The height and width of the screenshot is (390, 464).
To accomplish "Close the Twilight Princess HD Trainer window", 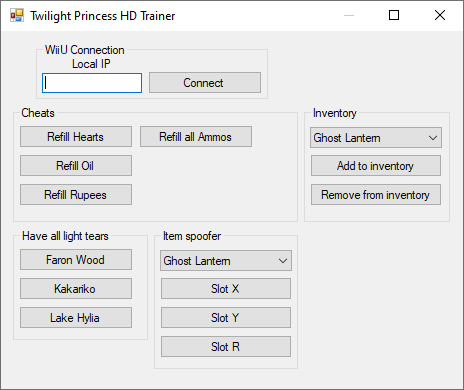I will pyautogui.click(x=440, y=15).
